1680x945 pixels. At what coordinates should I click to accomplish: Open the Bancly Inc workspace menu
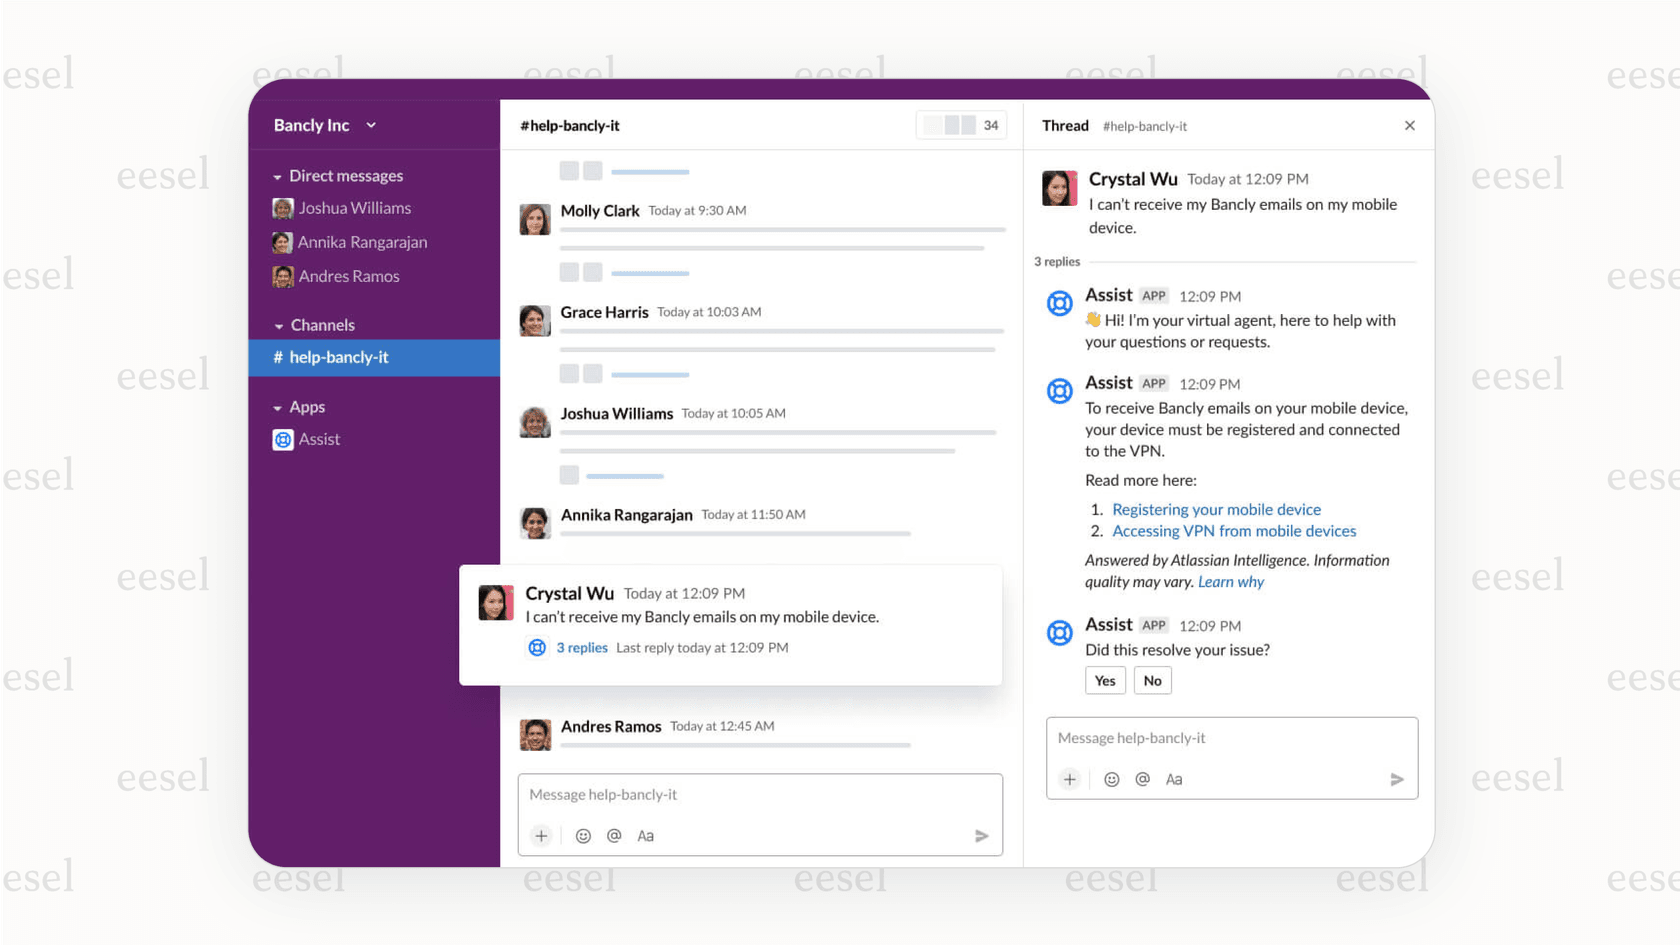[x=323, y=125]
